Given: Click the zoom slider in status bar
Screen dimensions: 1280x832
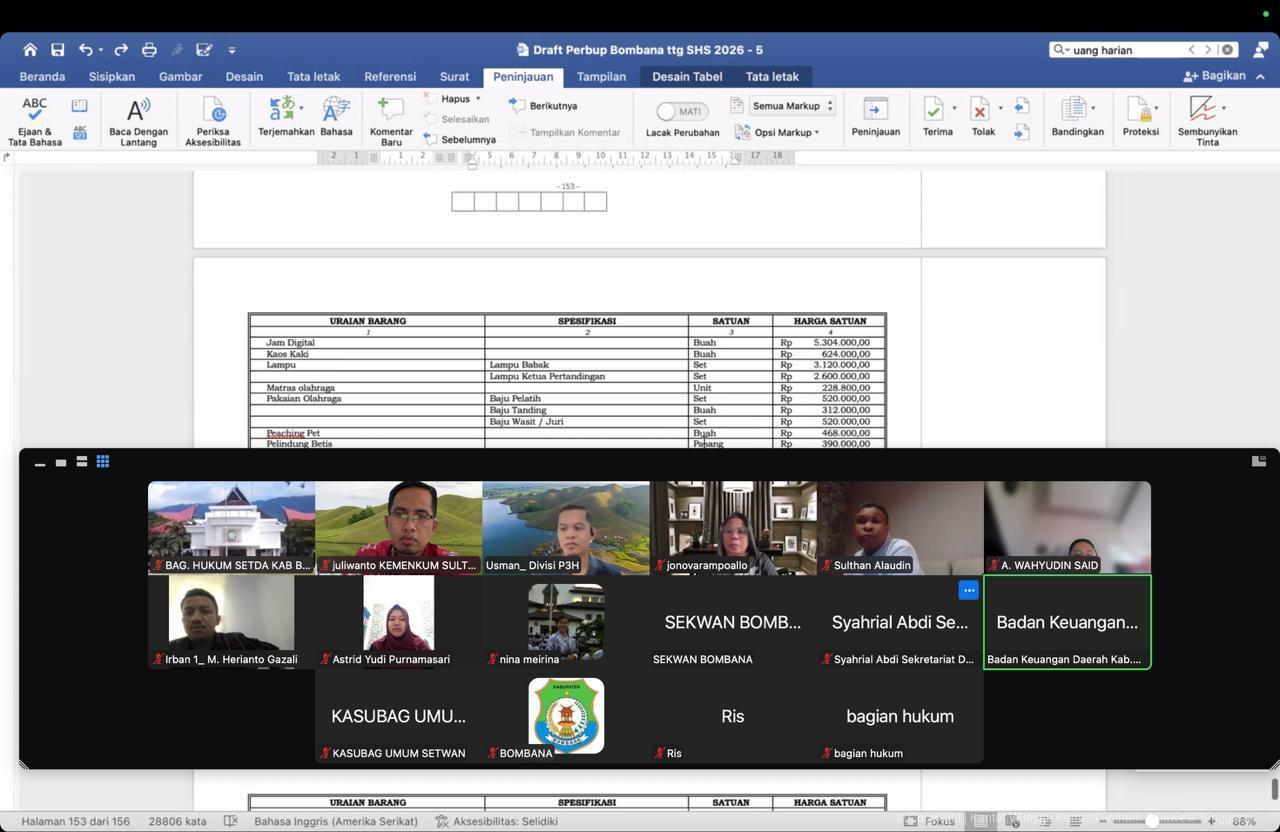Looking at the screenshot, I should tap(1152, 821).
